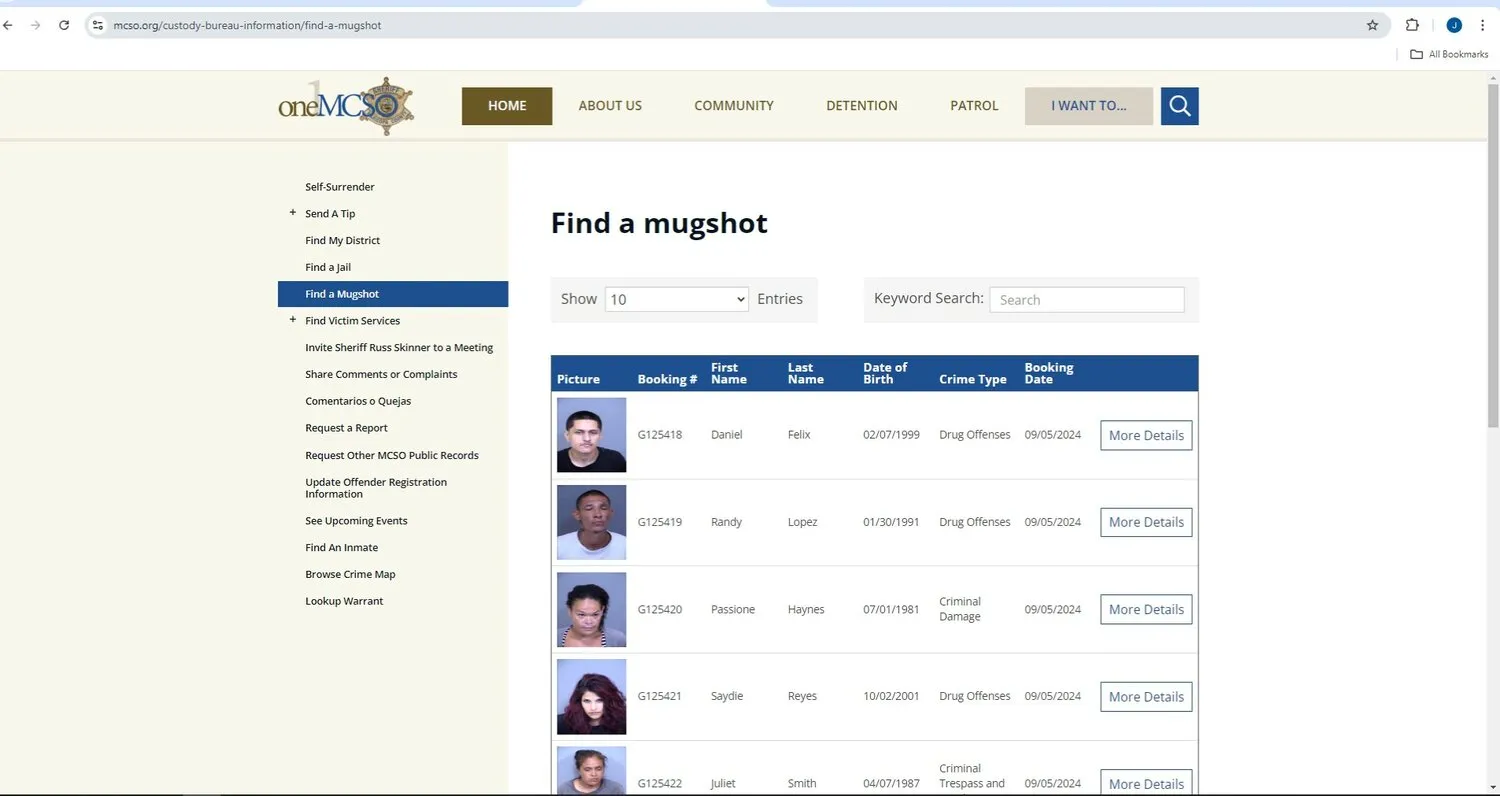Open the Chrome profile avatar
The width and height of the screenshot is (1500, 796).
[1454, 25]
